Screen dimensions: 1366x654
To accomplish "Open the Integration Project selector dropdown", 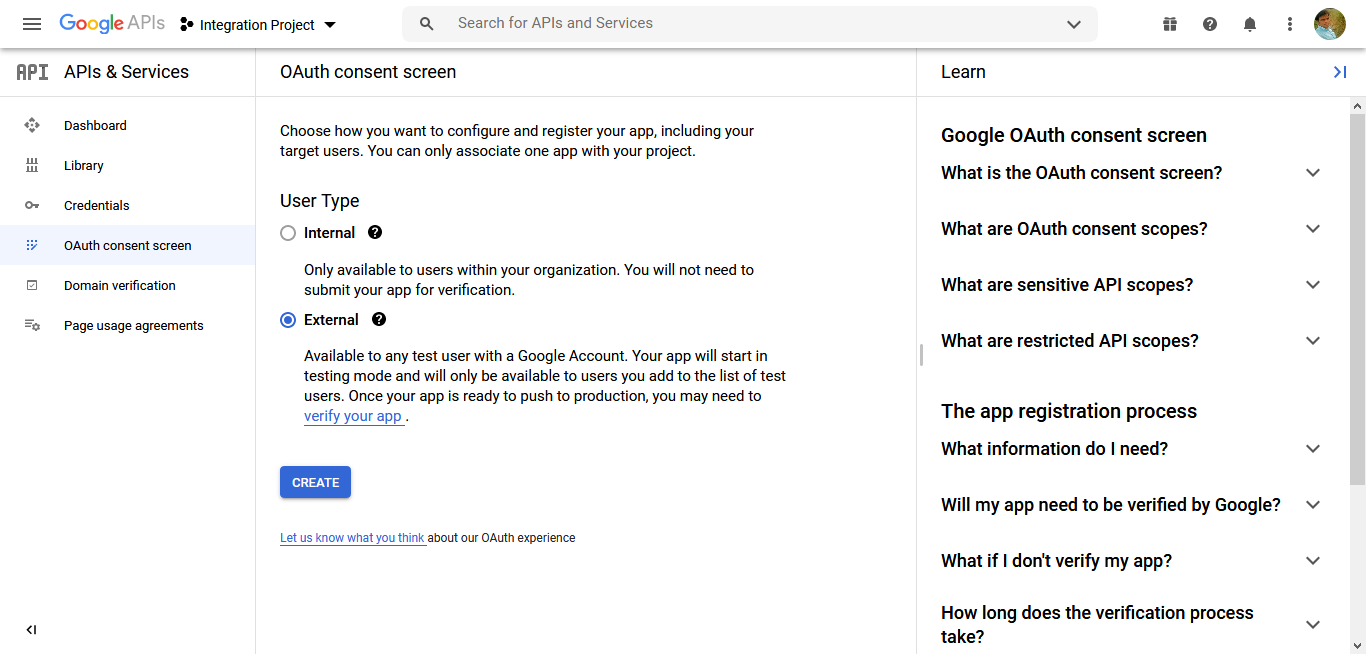I will 258,24.
